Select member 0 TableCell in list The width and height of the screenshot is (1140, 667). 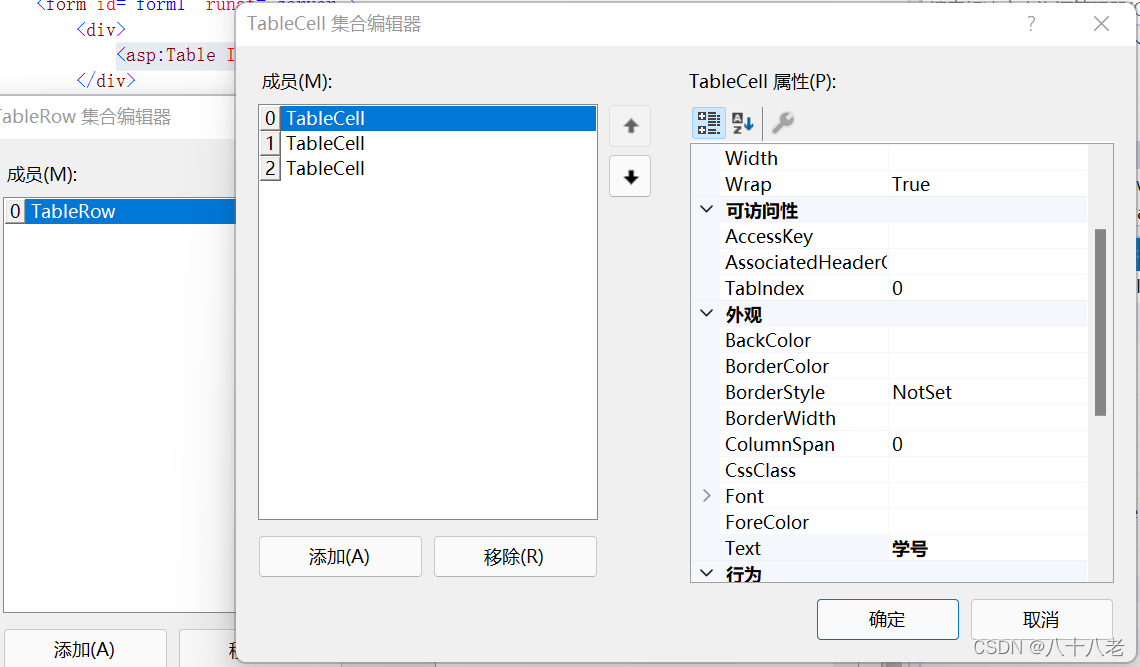coord(428,118)
